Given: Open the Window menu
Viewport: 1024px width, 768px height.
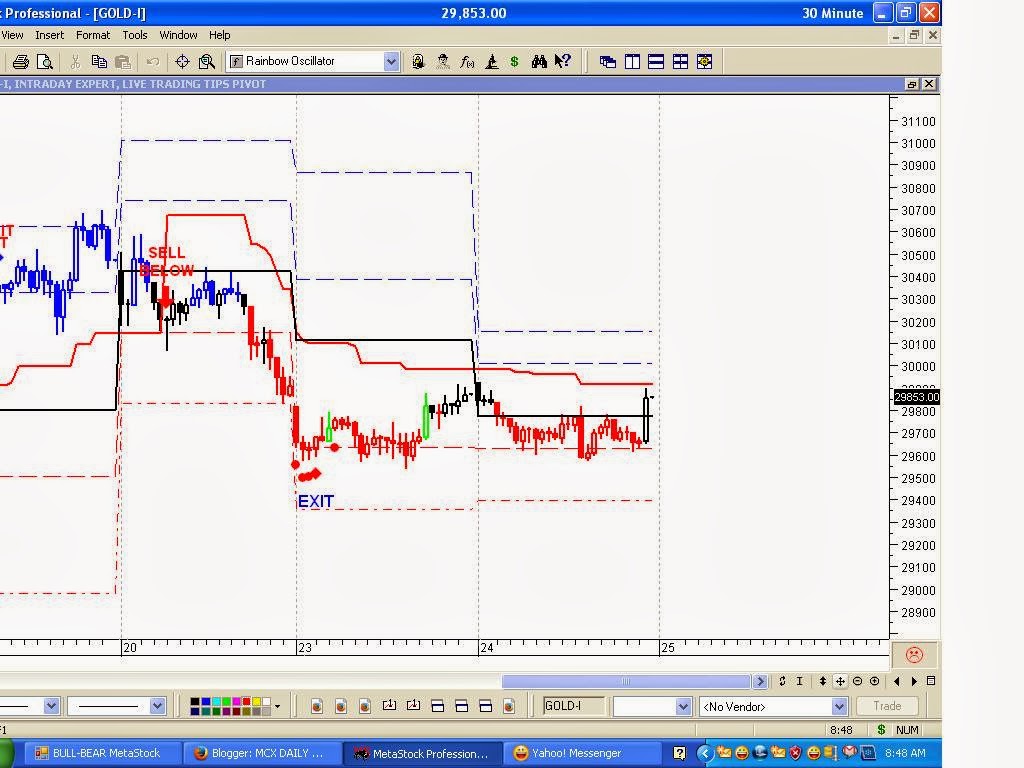Looking at the screenshot, I should tap(178, 35).
